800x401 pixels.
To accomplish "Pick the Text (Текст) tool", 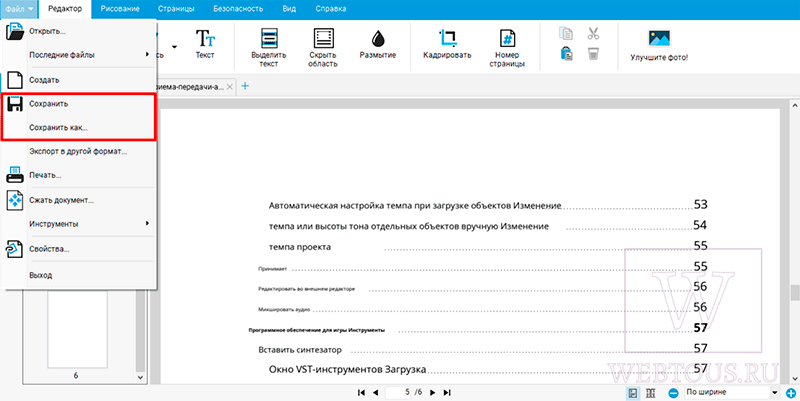I will point(205,44).
